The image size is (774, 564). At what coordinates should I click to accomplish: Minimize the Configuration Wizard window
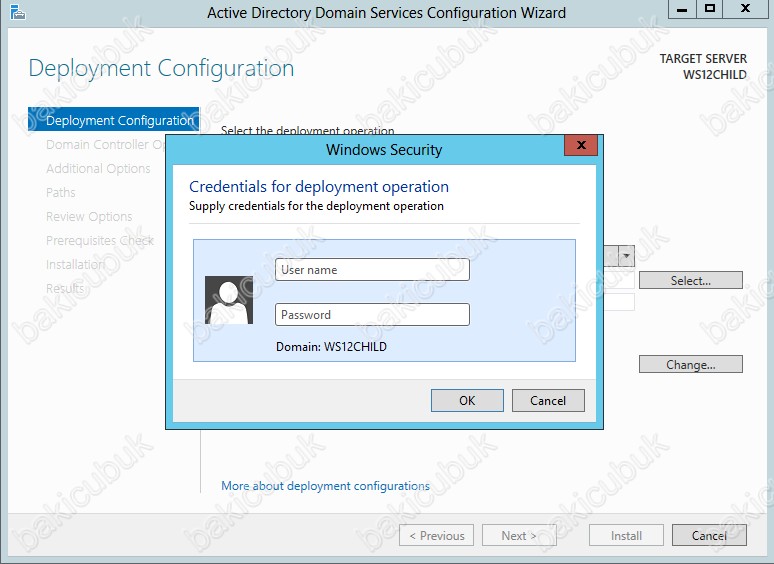click(x=682, y=9)
